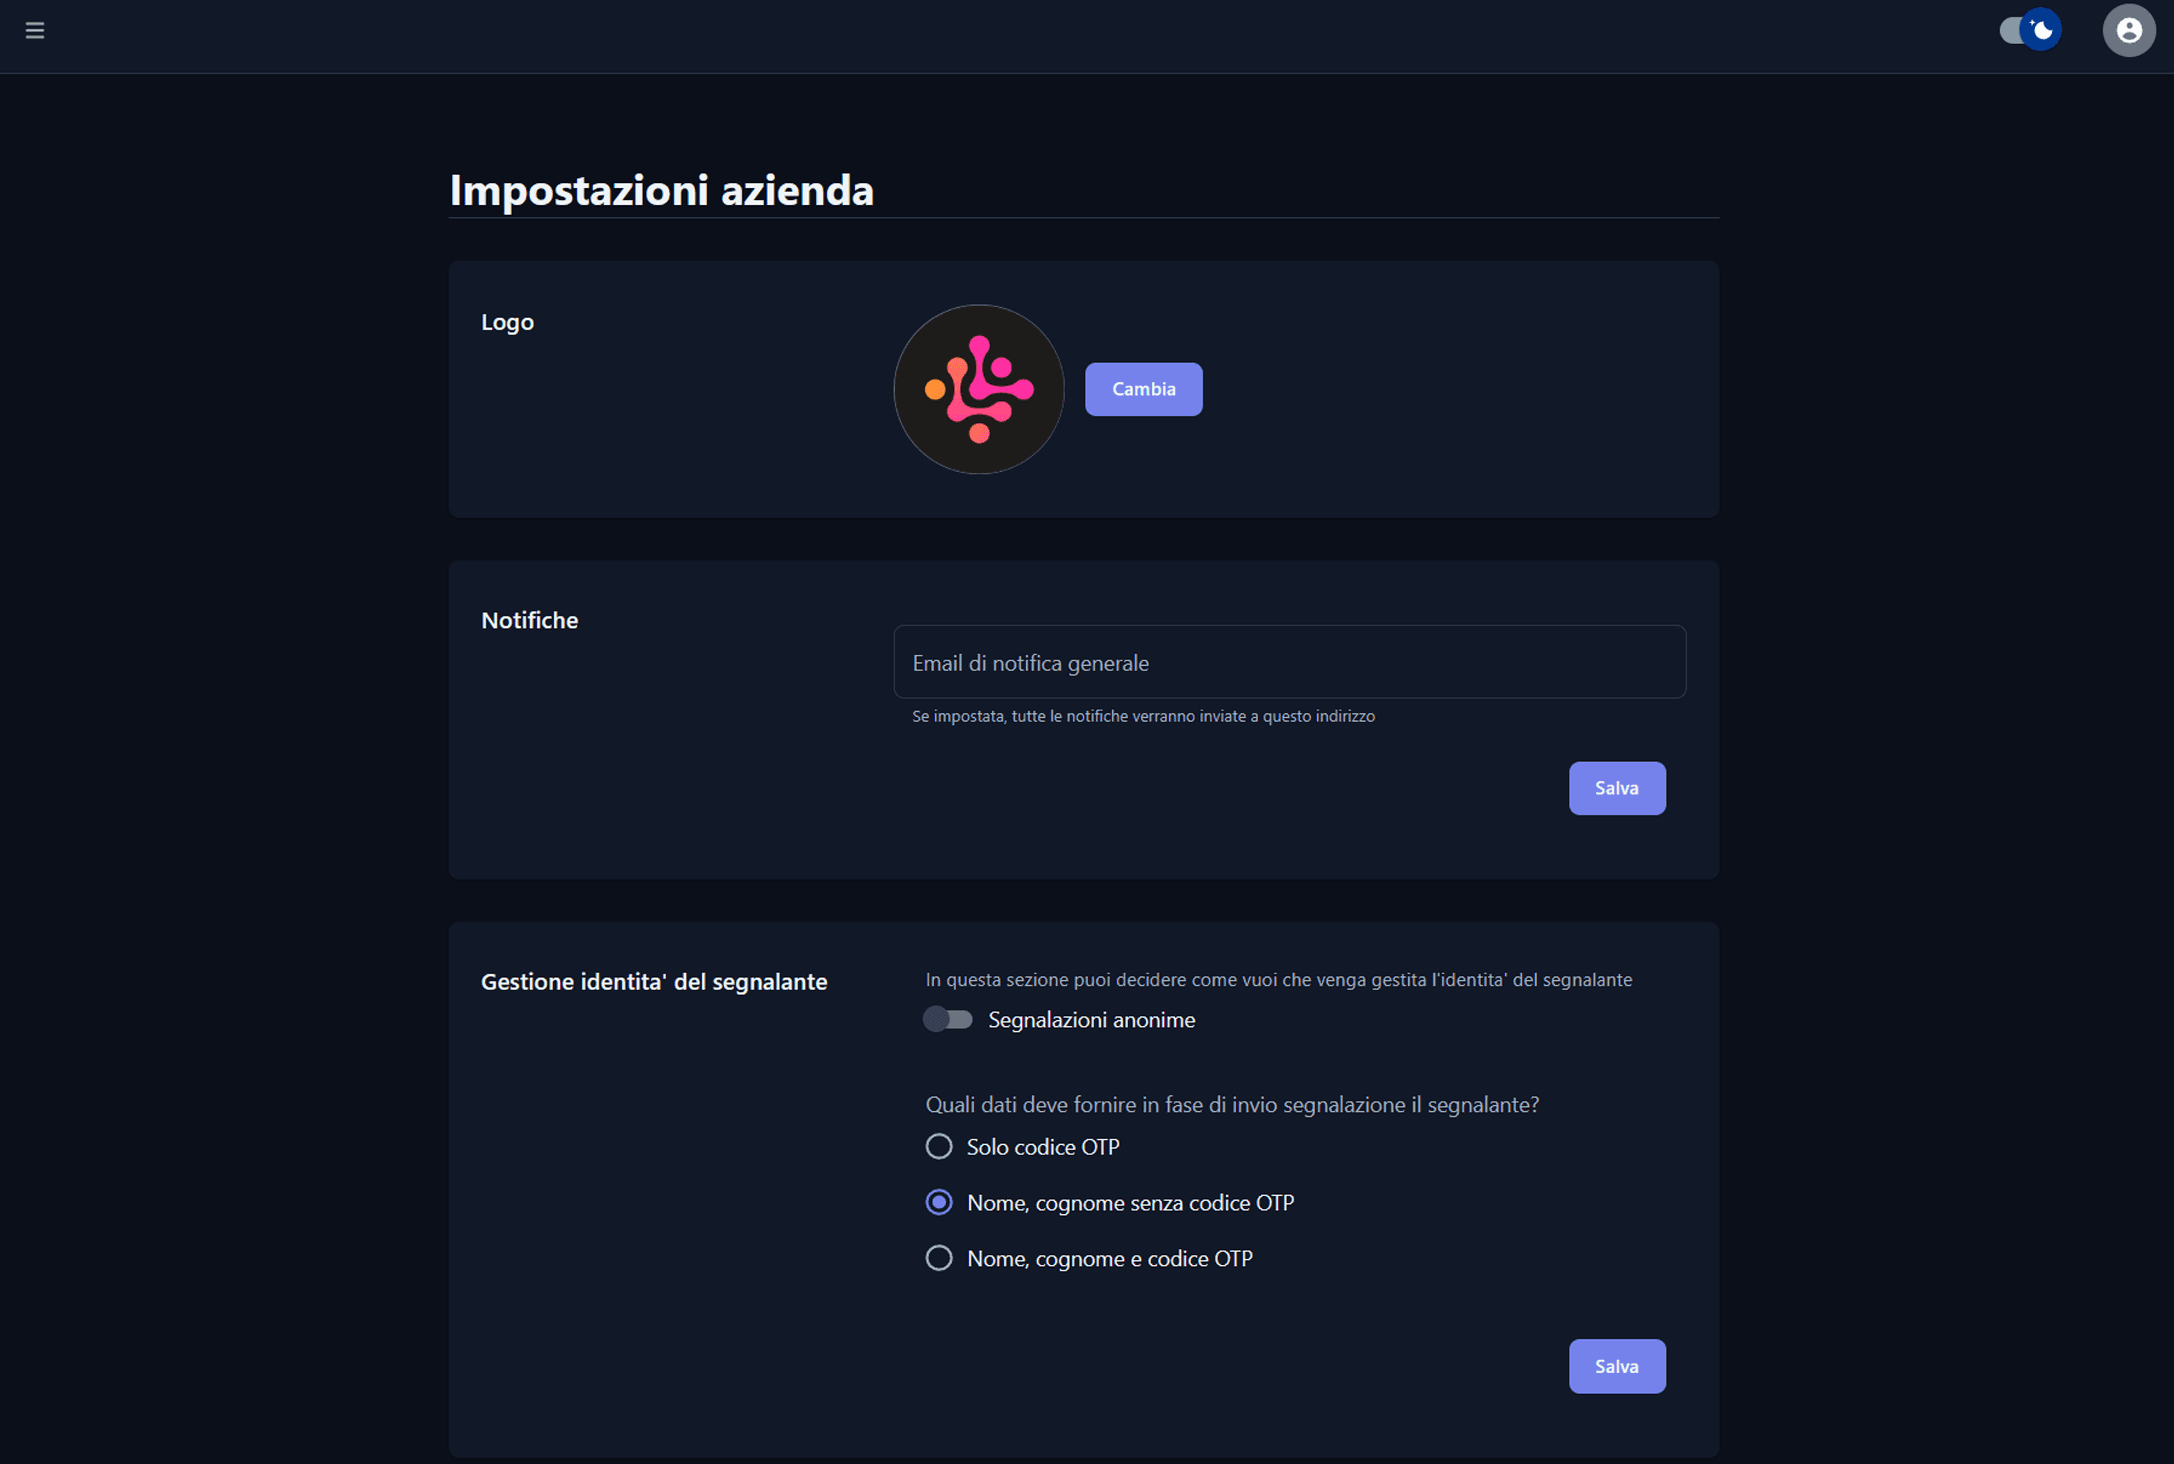Click the Cambia logo button

1143,389
